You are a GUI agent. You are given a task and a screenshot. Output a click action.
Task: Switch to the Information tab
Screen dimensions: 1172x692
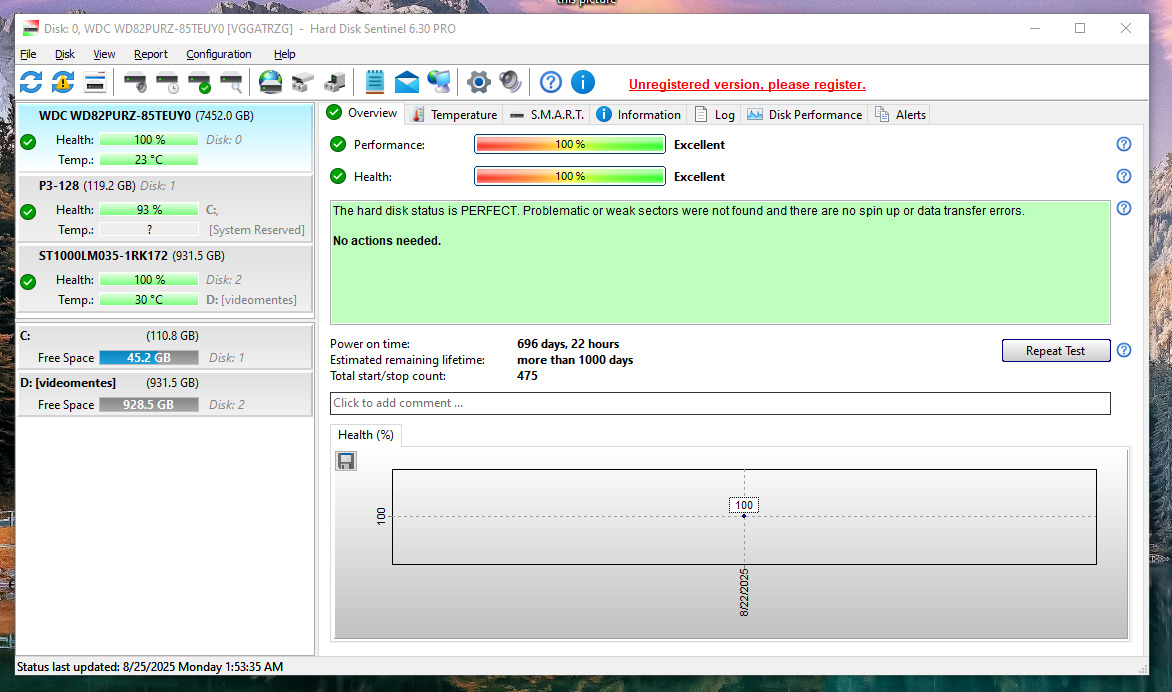(x=639, y=114)
